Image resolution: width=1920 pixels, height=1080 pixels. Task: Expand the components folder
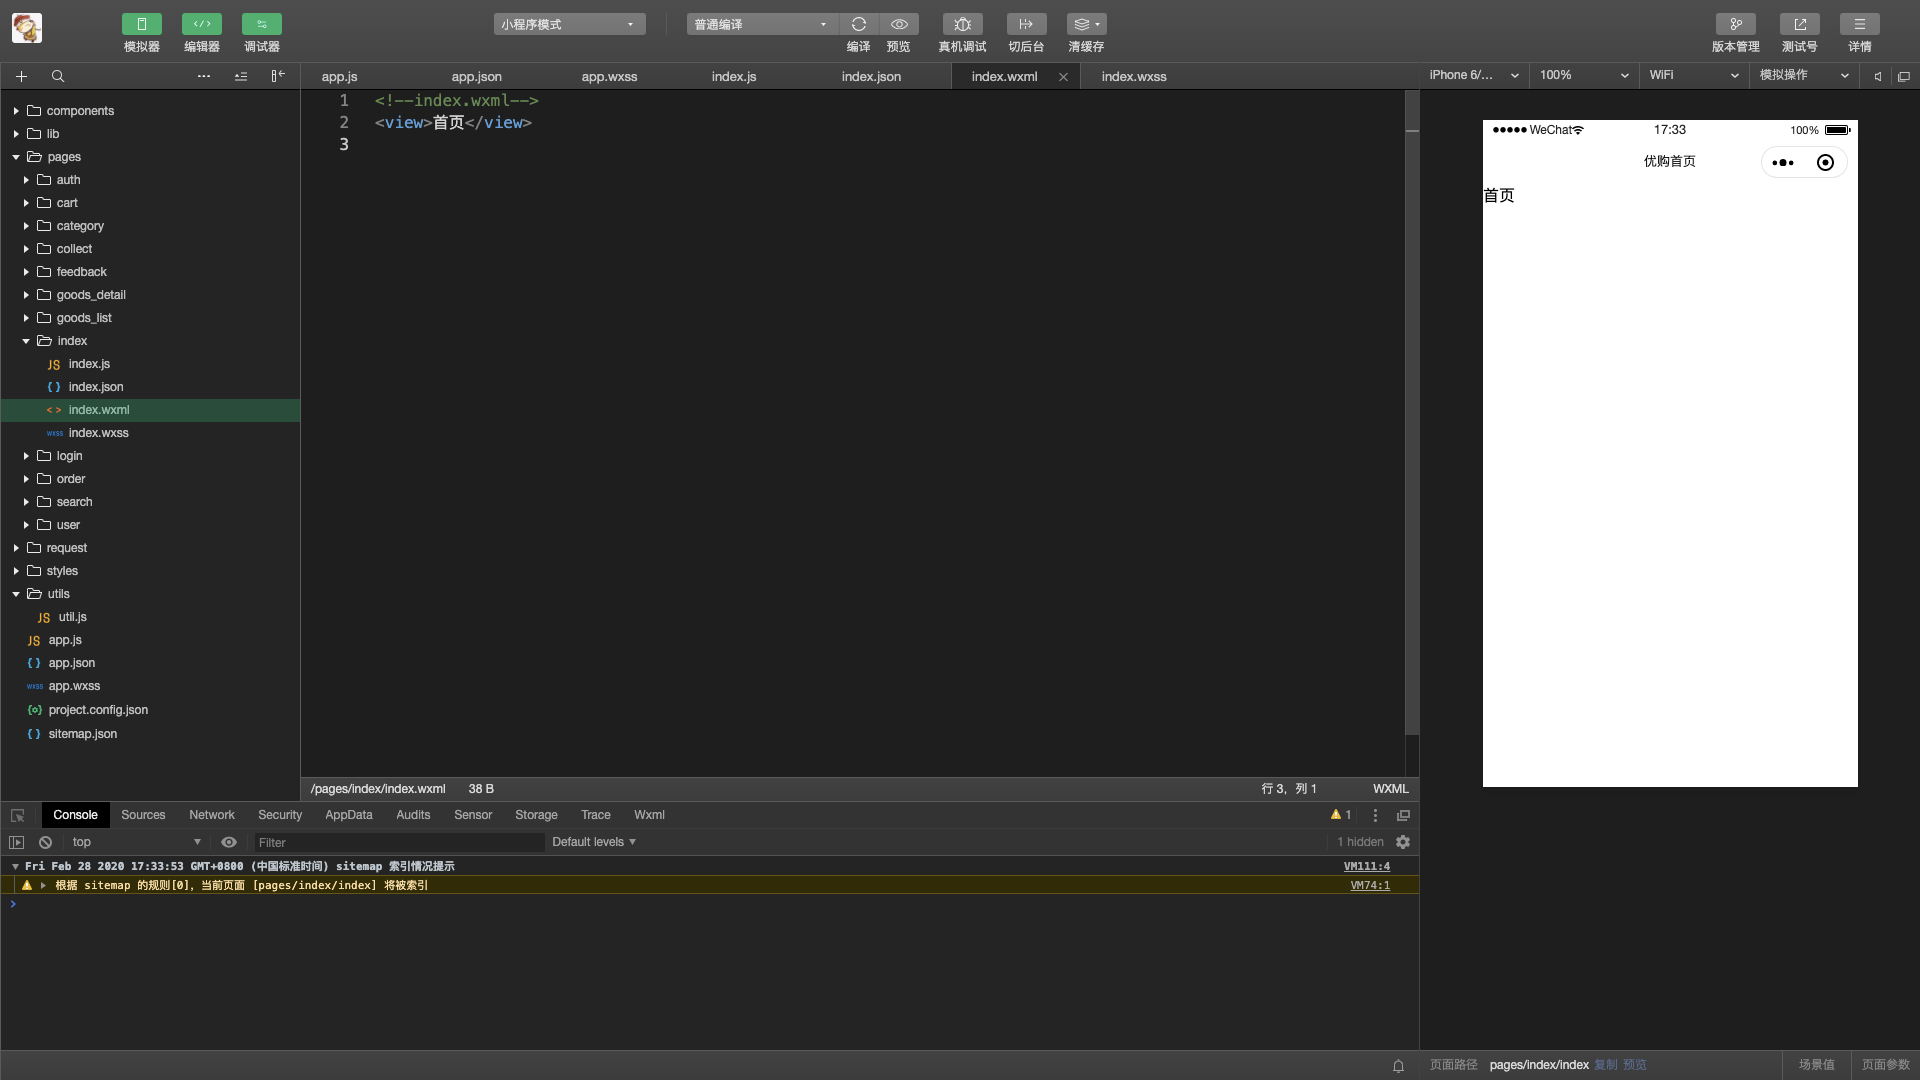[x=80, y=111]
